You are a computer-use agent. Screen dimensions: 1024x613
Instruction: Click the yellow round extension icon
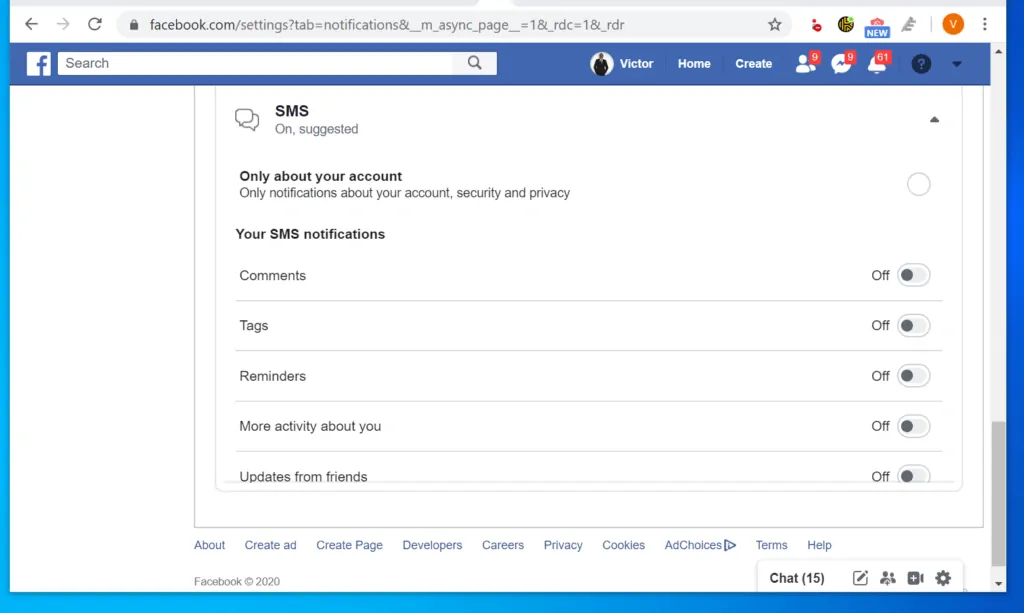[x=846, y=25]
